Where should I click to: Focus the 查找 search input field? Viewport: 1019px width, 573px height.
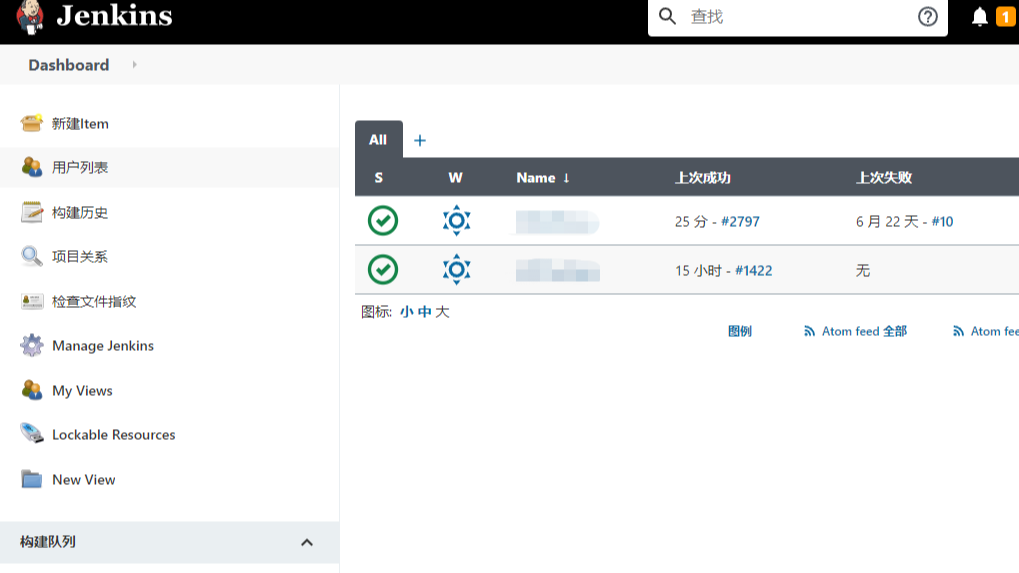click(797, 17)
